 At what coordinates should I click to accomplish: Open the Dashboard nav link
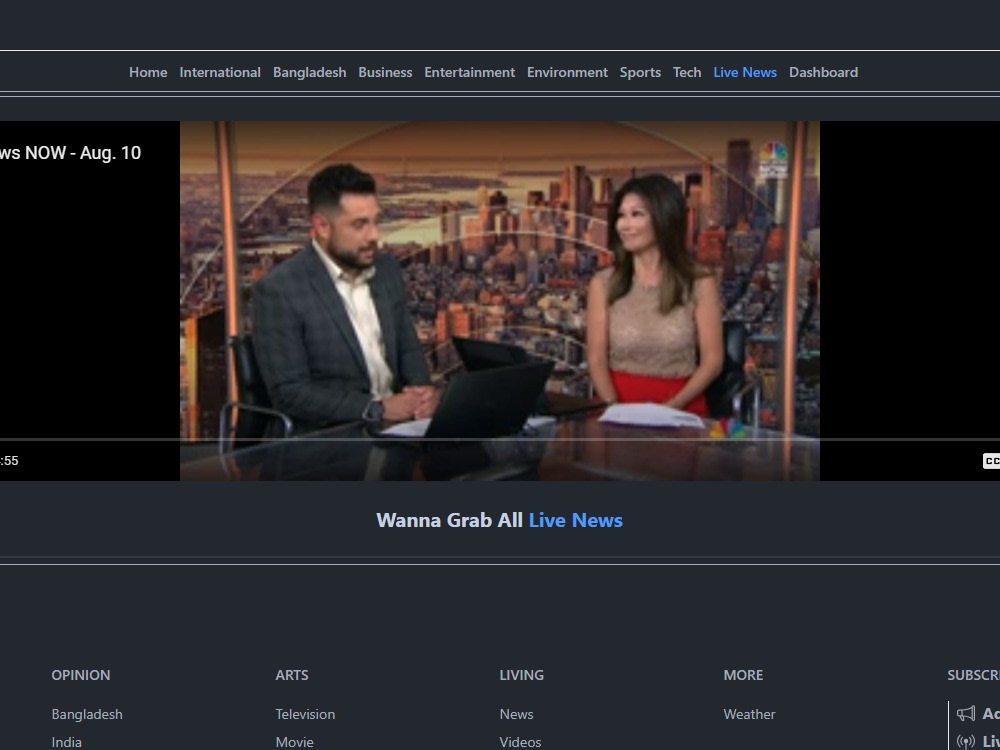click(823, 73)
